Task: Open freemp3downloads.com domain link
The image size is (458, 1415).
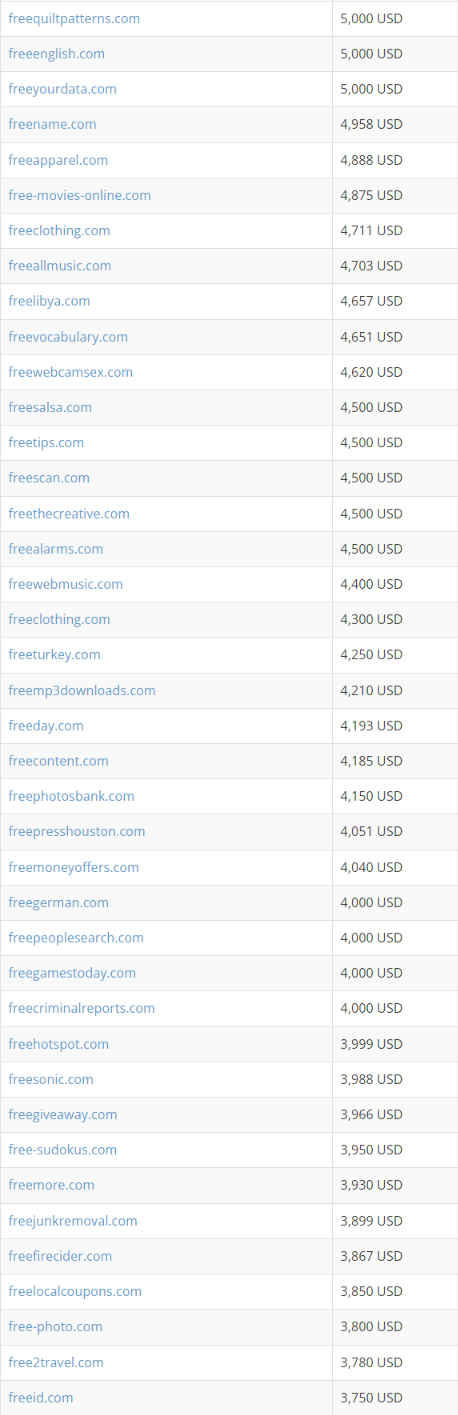Action: pos(82,690)
